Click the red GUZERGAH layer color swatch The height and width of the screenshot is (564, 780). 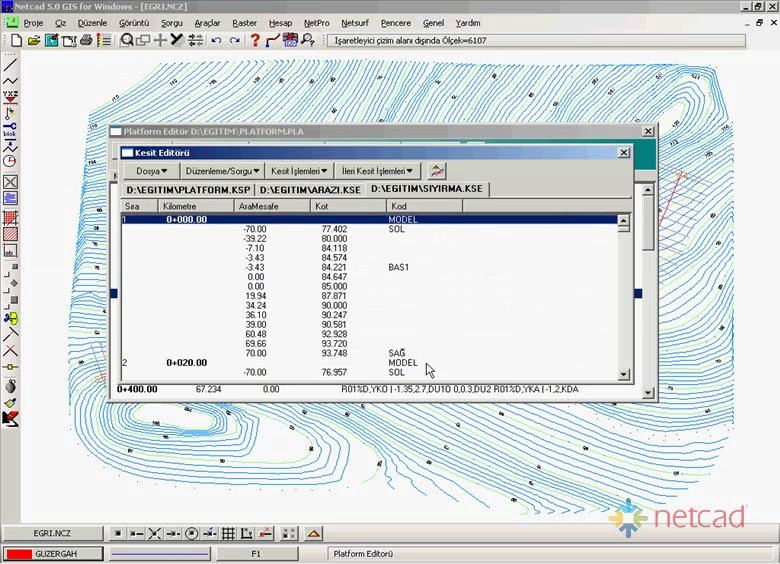[19, 554]
